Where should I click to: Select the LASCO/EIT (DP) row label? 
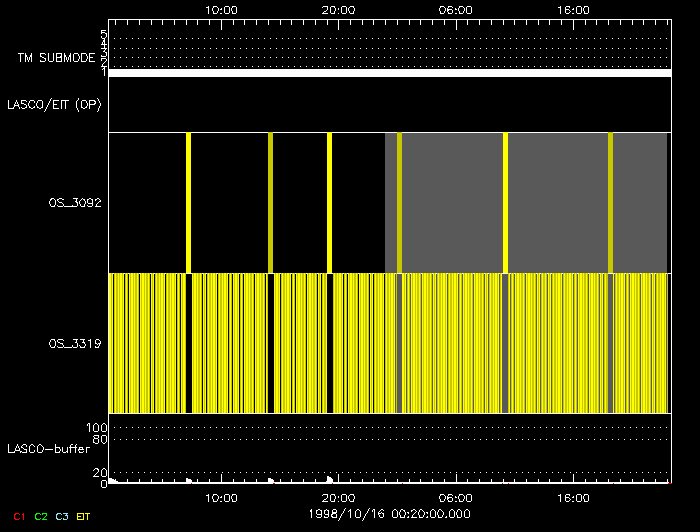click(54, 104)
